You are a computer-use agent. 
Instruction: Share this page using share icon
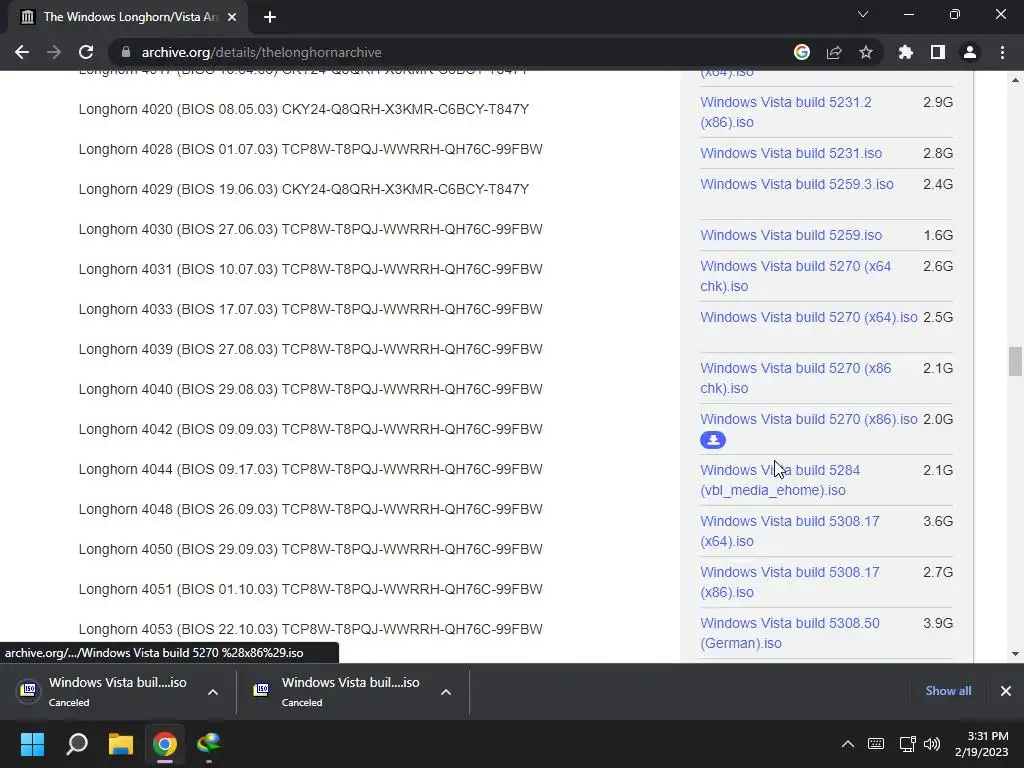coord(834,52)
